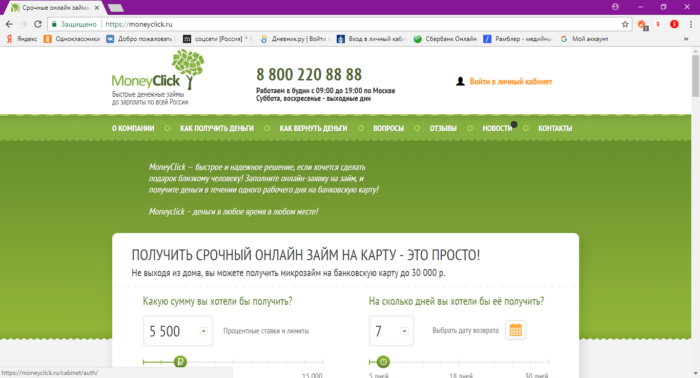The image size is (700, 378).
Task: Click the days field showing 7
Action: pyautogui.click(x=391, y=331)
